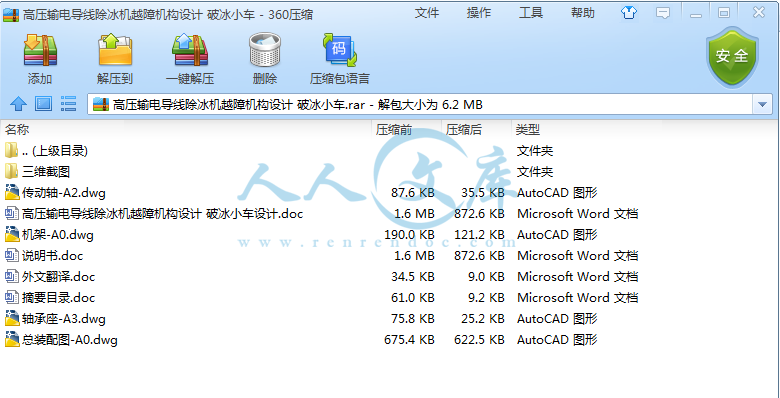The image size is (780, 398).
Task: Open the 工具 menu
Action: [x=531, y=13]
